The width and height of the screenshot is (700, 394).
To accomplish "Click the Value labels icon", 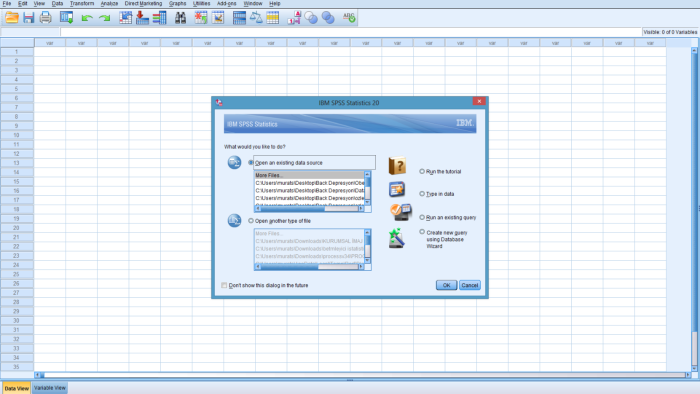I will pos(294,18).
